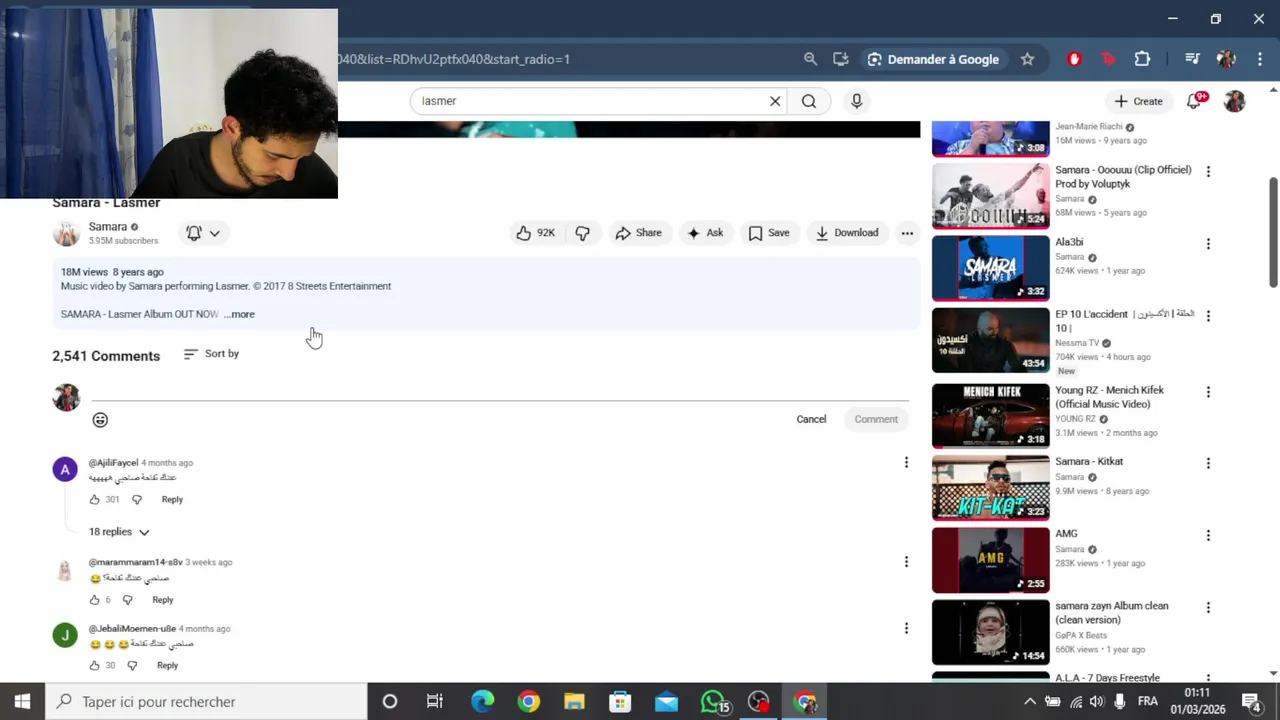1280x720 pixels.
Task: Share the Samara - Lasmer video
Action: pos(638,233)
